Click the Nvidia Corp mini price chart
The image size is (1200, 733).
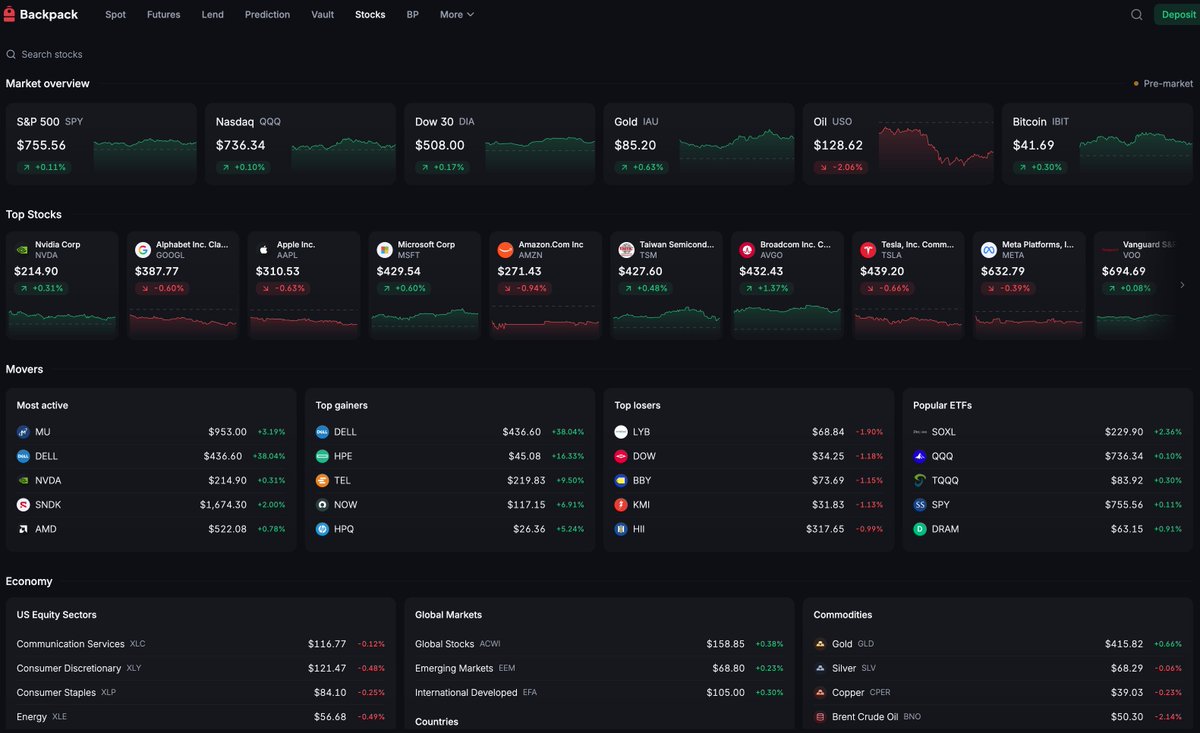[x=62, y=320]
